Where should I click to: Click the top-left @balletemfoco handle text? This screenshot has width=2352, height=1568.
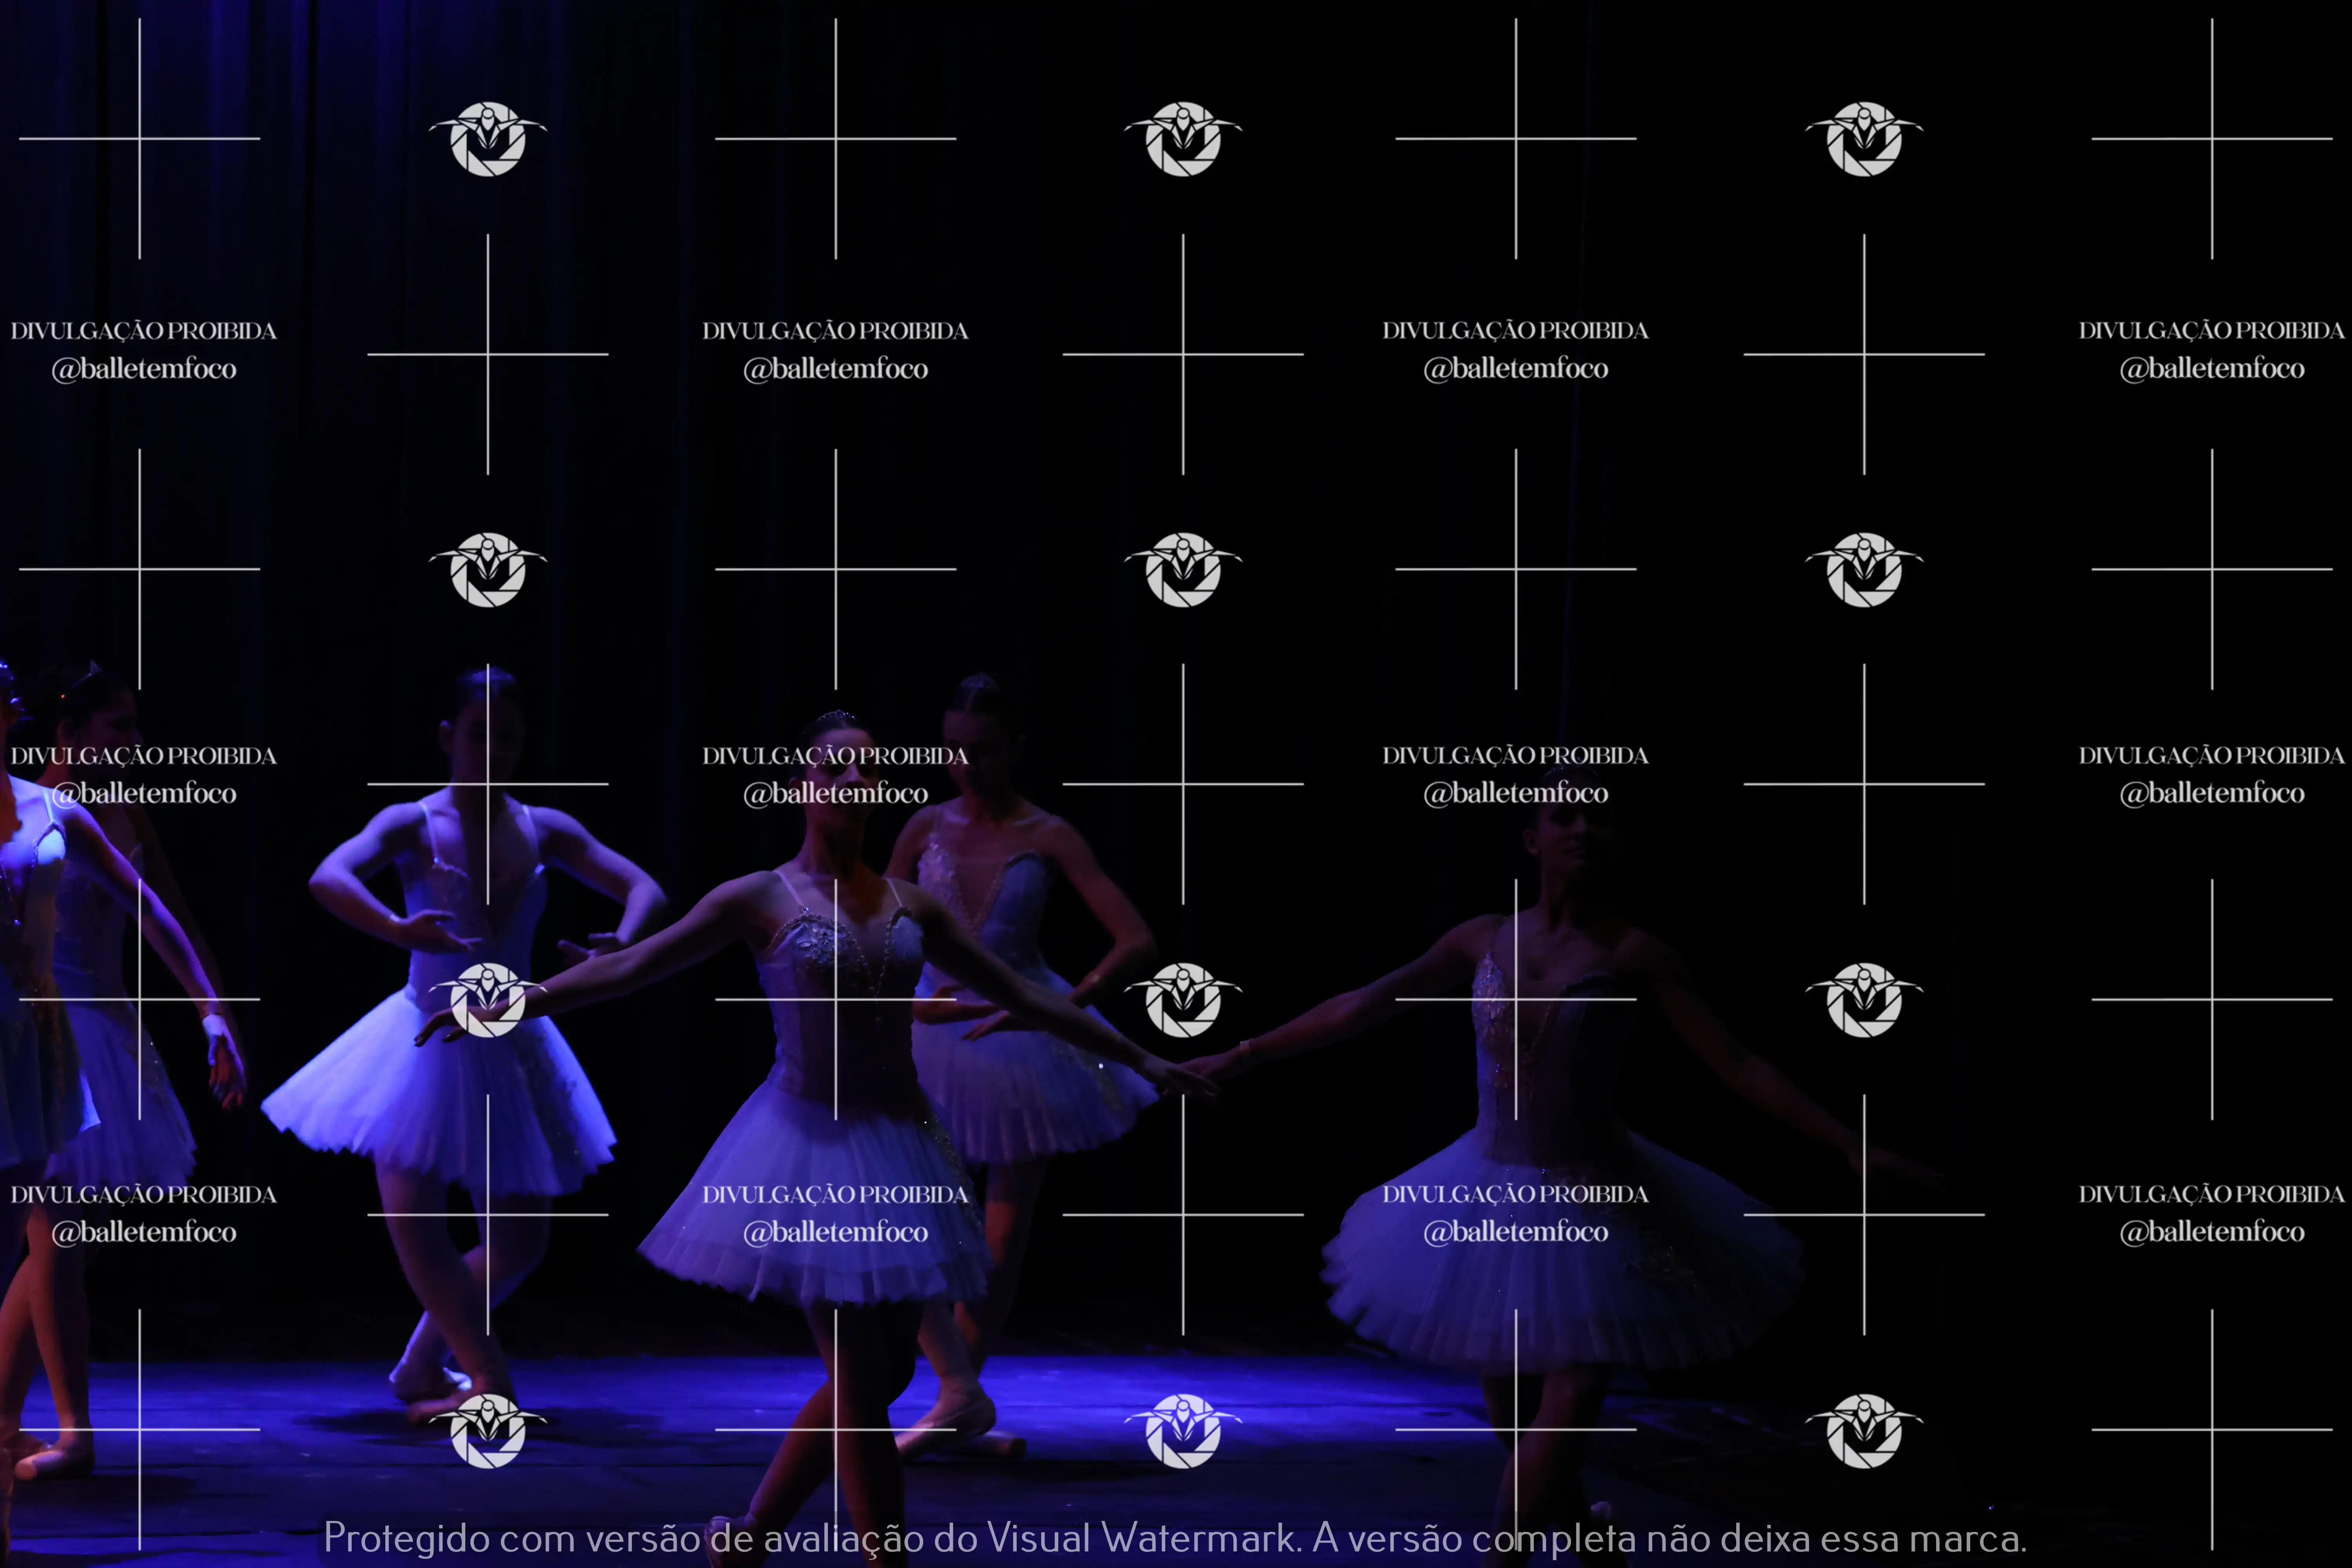144,369
